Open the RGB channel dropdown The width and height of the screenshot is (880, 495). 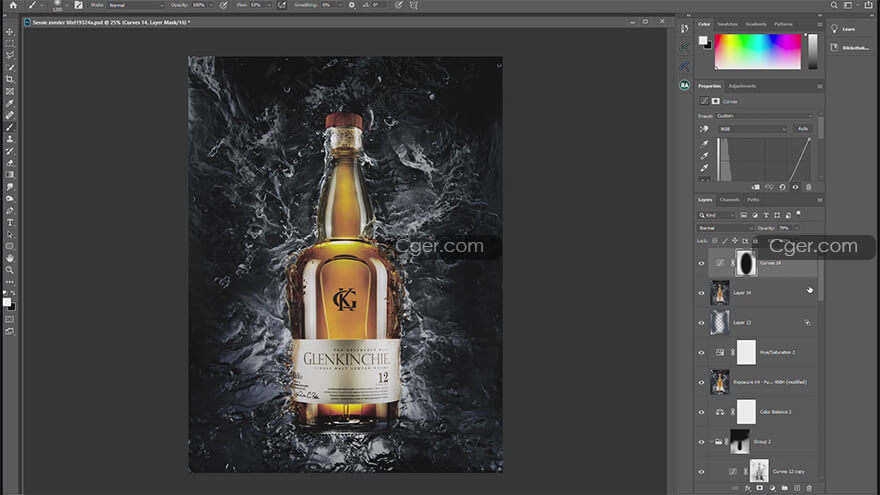pos(753,129)
